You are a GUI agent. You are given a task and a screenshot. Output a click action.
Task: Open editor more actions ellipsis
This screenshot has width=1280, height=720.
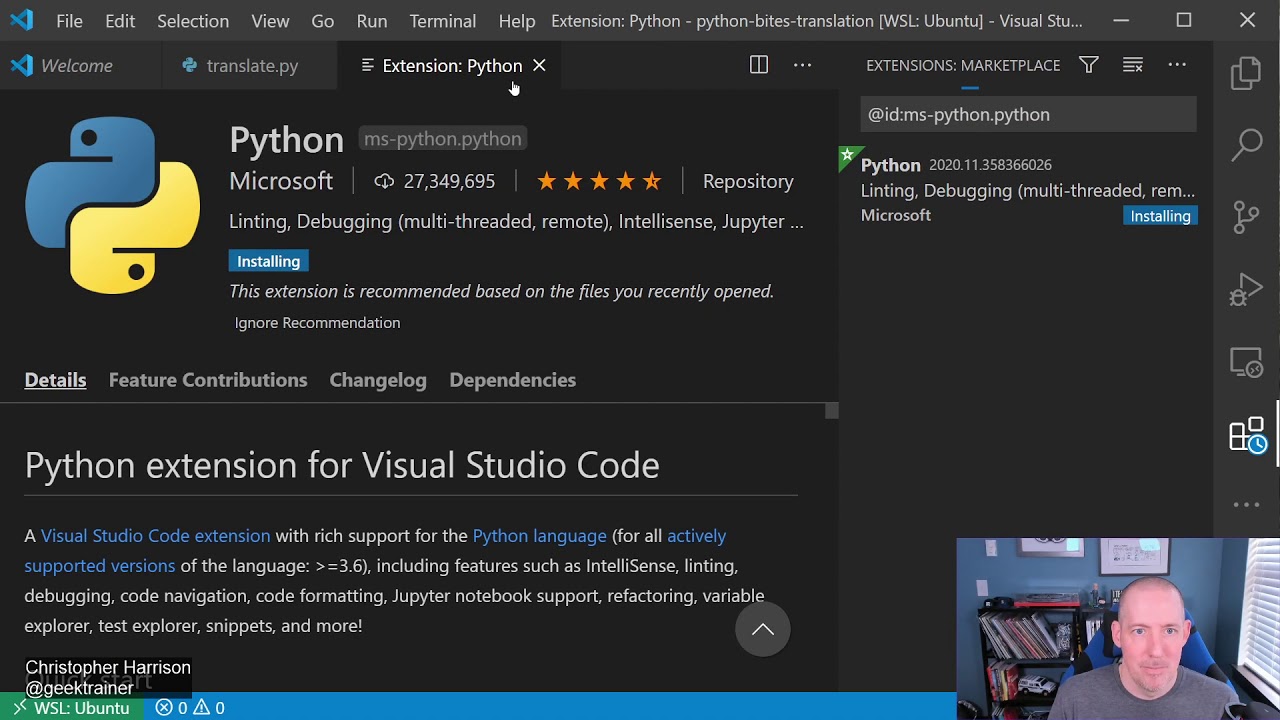point(803,65)
